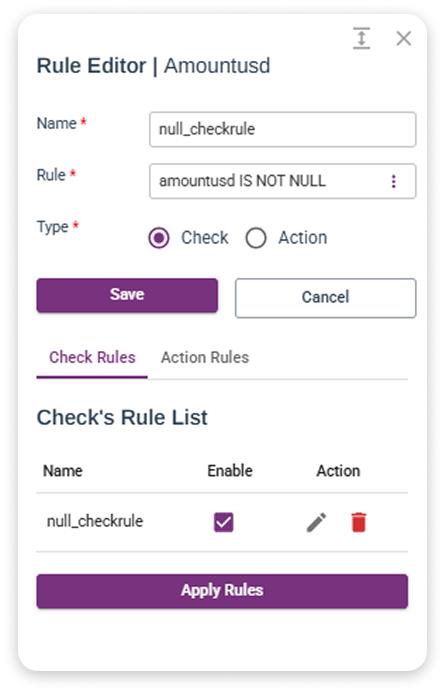Click the Name column header
445x693 pixels.
63,471
